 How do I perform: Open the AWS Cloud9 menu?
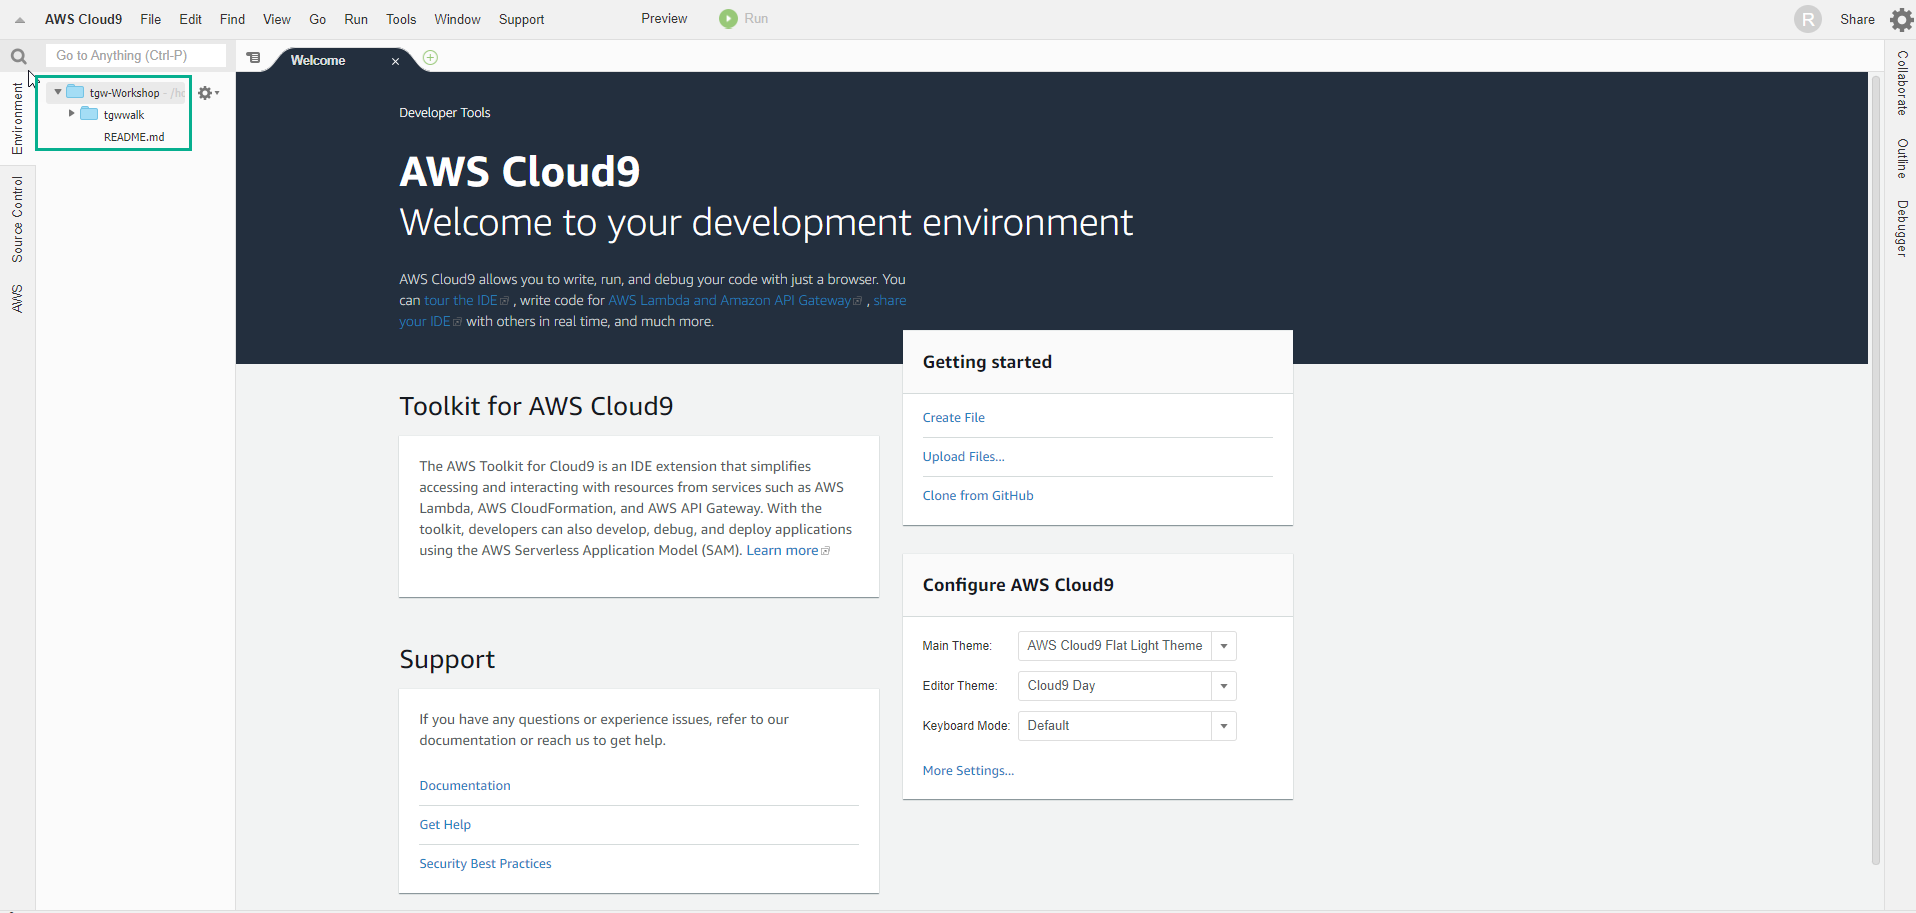[x=83, y=19]
